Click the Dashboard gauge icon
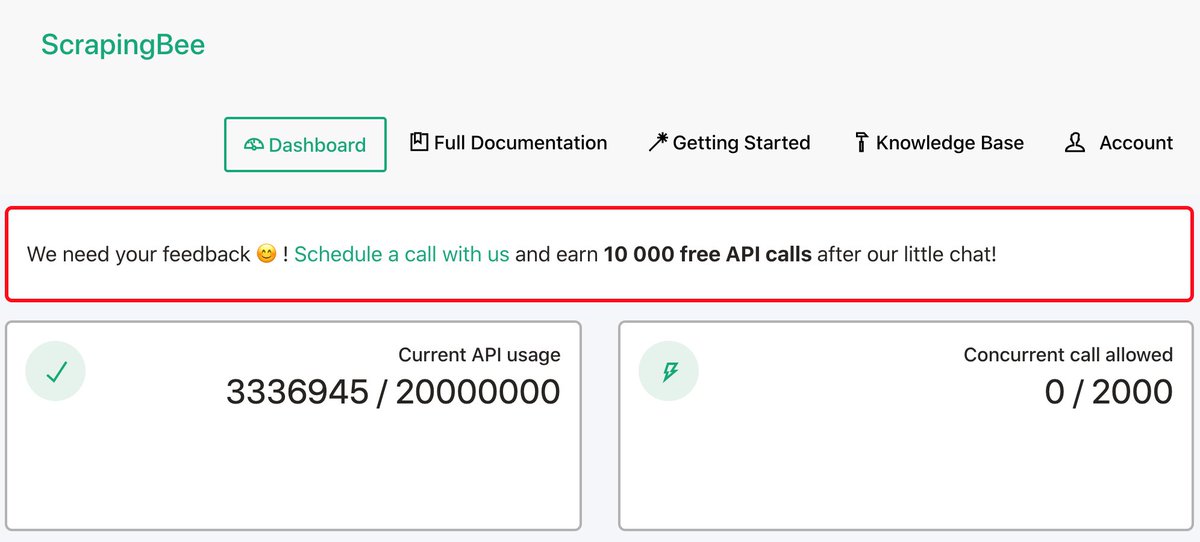The width and height of the screenshot is (1200, 542). (254, 145)
